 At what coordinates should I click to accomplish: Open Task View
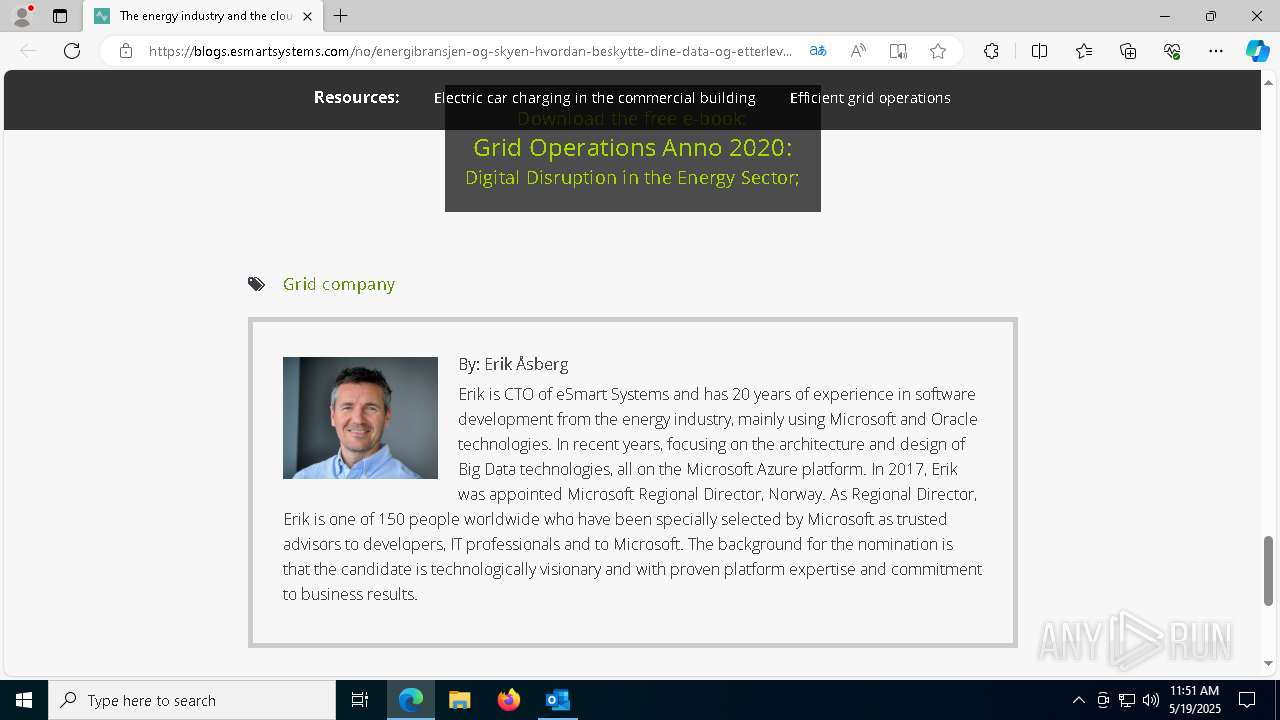[360, 700]
